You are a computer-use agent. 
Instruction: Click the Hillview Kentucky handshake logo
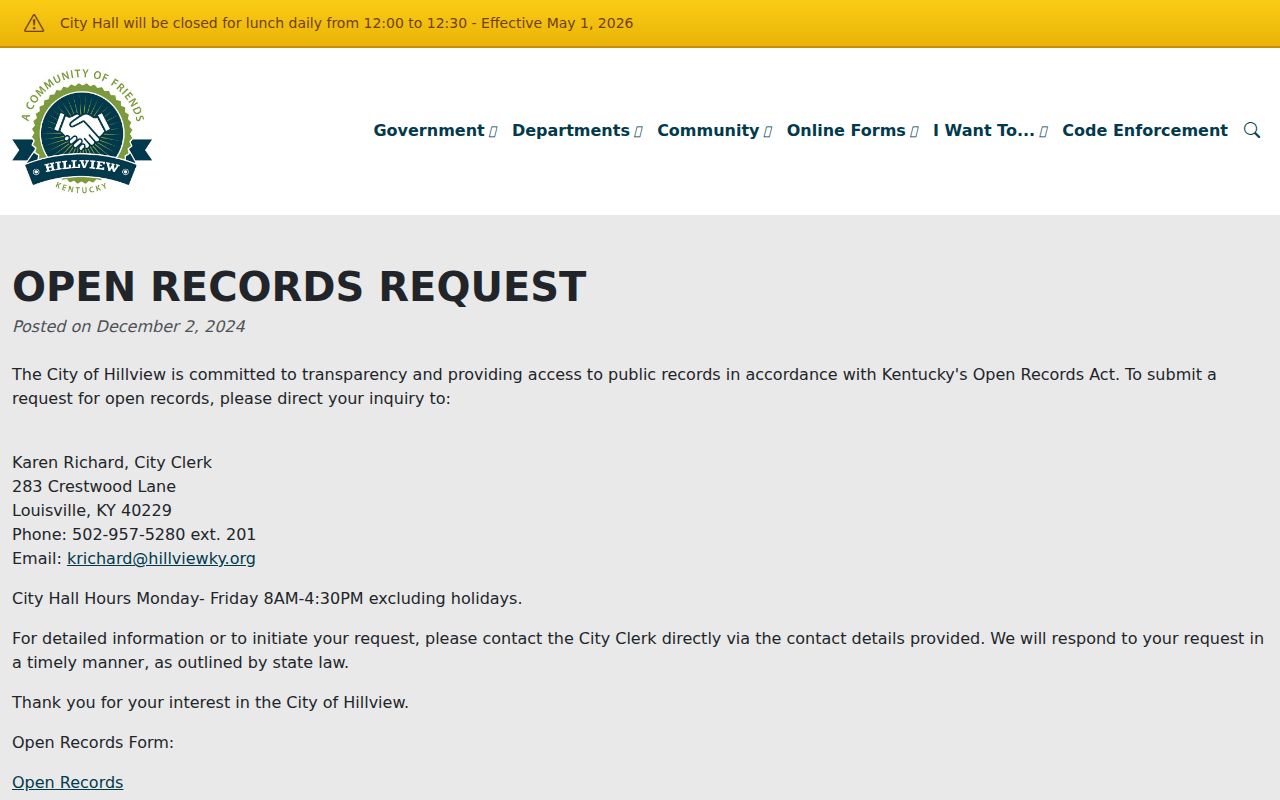click(x=82, y=131)
